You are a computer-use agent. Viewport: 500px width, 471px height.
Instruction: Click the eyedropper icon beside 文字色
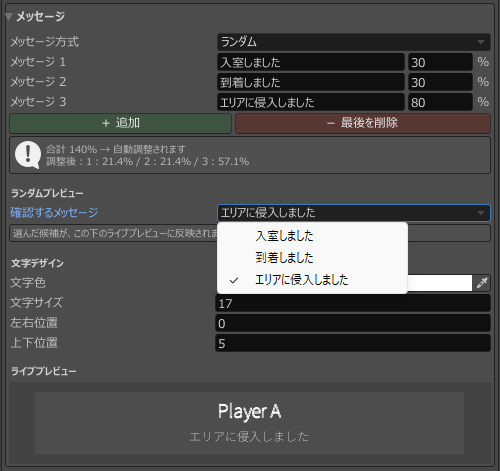click(482, 283)
